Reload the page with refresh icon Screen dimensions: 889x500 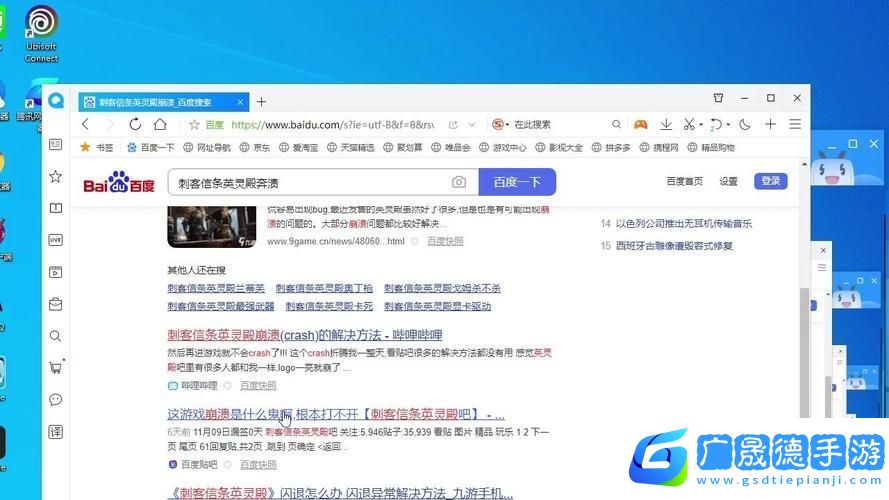135,124
